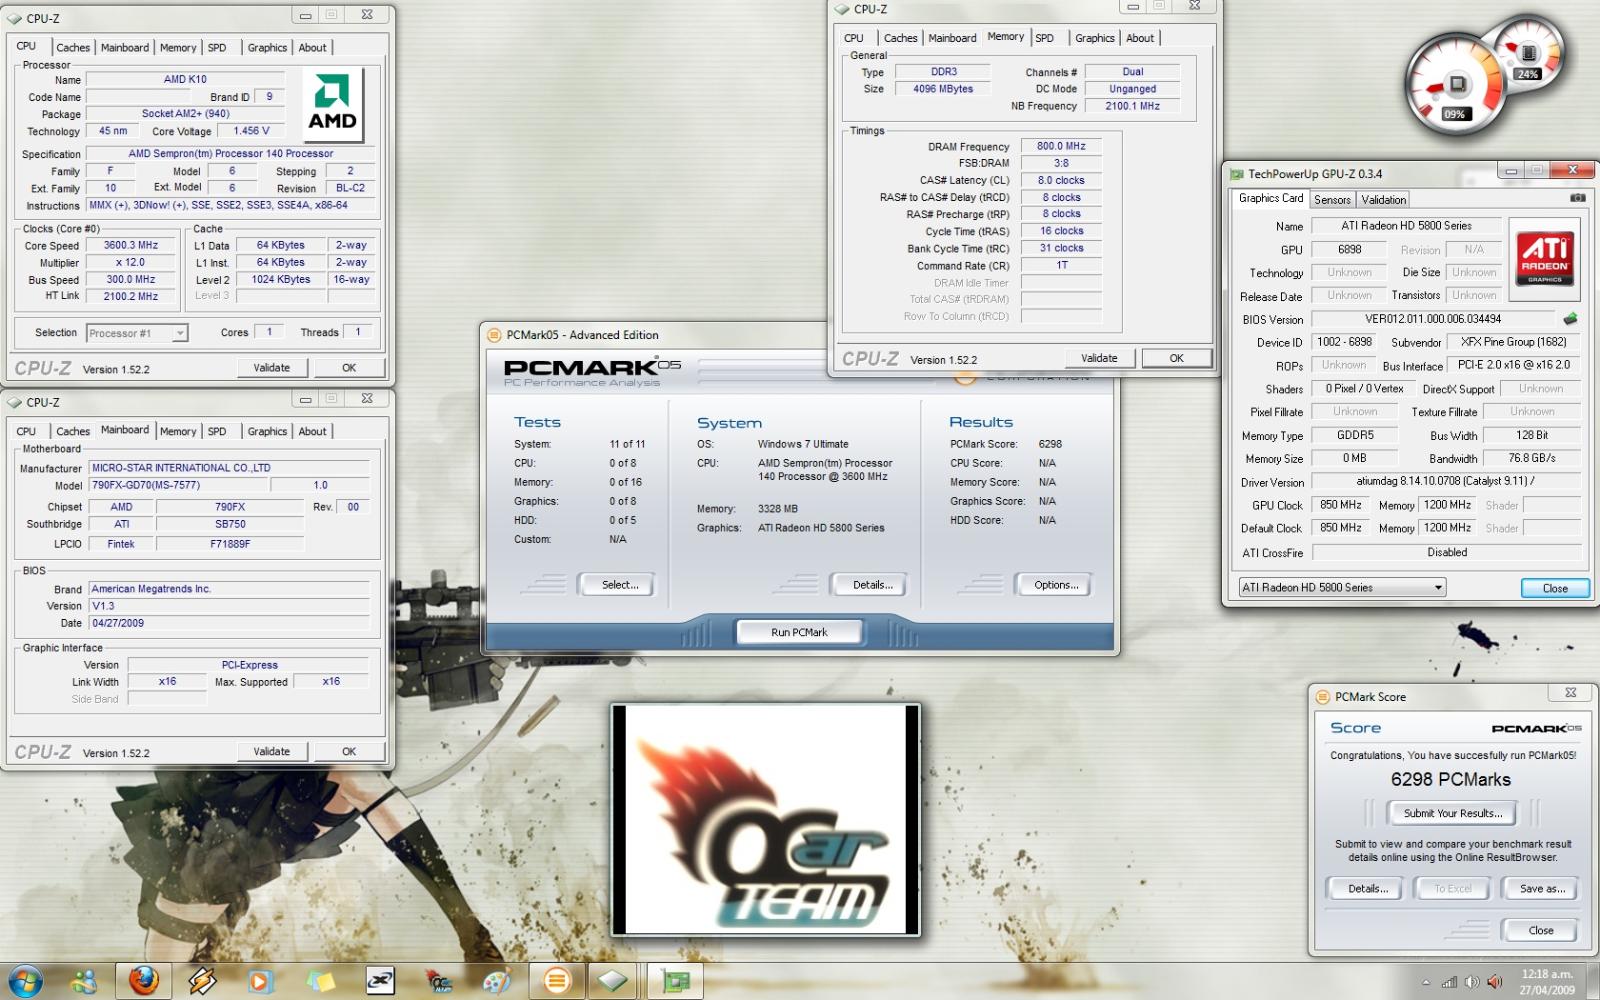Open the OC Team taskbar icon
This screenshot has width=1600, height=1000.
(438, 982)
